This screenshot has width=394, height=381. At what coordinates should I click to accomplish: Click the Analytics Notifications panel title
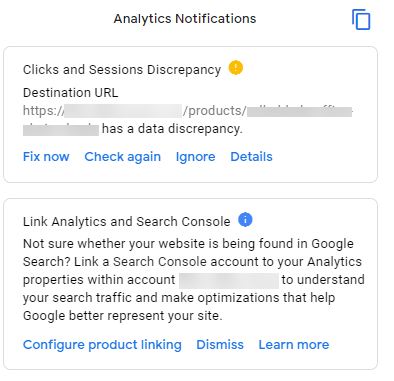pos(185,18)
